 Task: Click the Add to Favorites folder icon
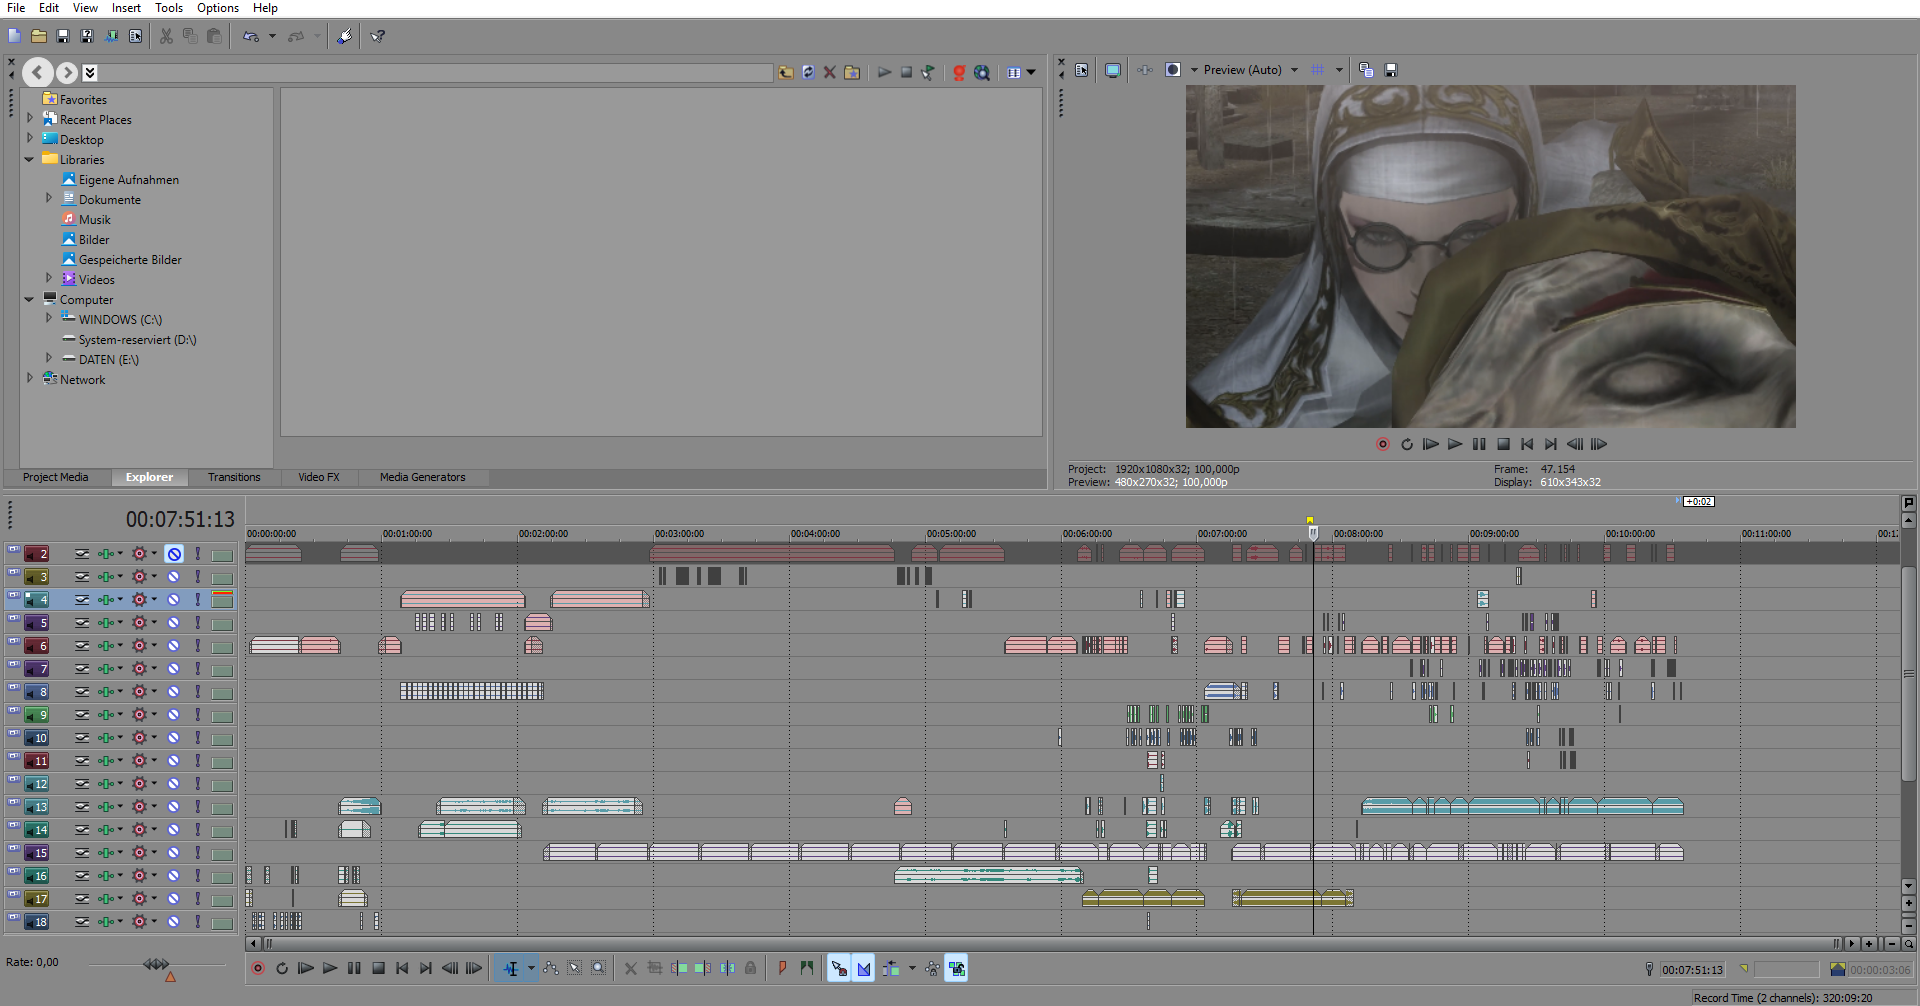tap(852, 72)
